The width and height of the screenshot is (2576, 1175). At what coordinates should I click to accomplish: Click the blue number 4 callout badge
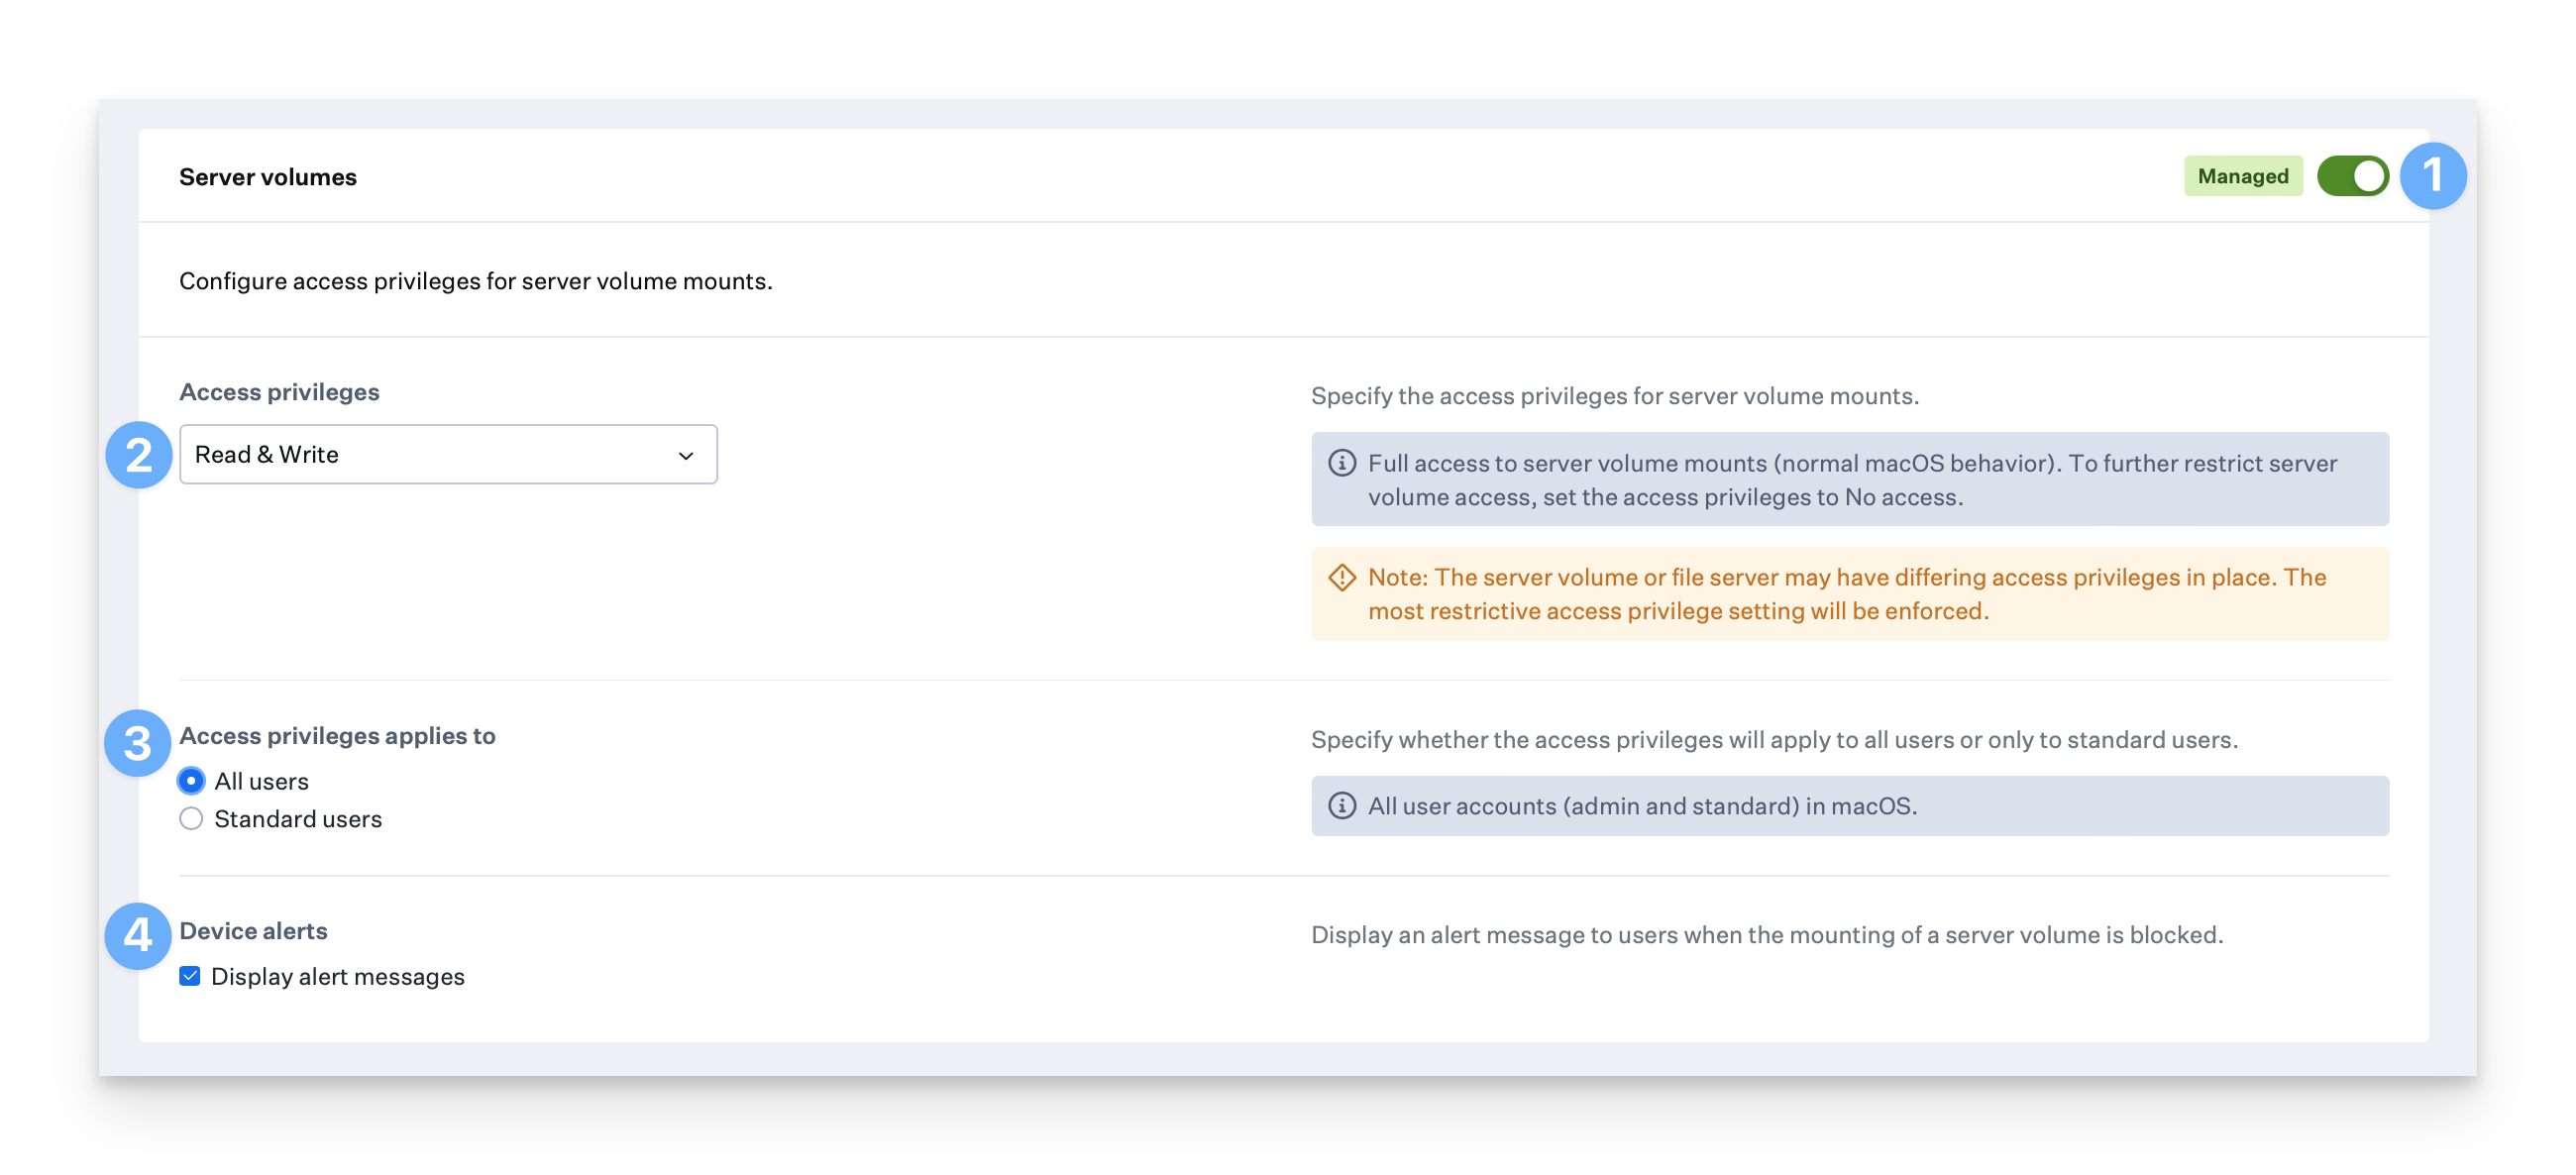[x=138, y=936]
